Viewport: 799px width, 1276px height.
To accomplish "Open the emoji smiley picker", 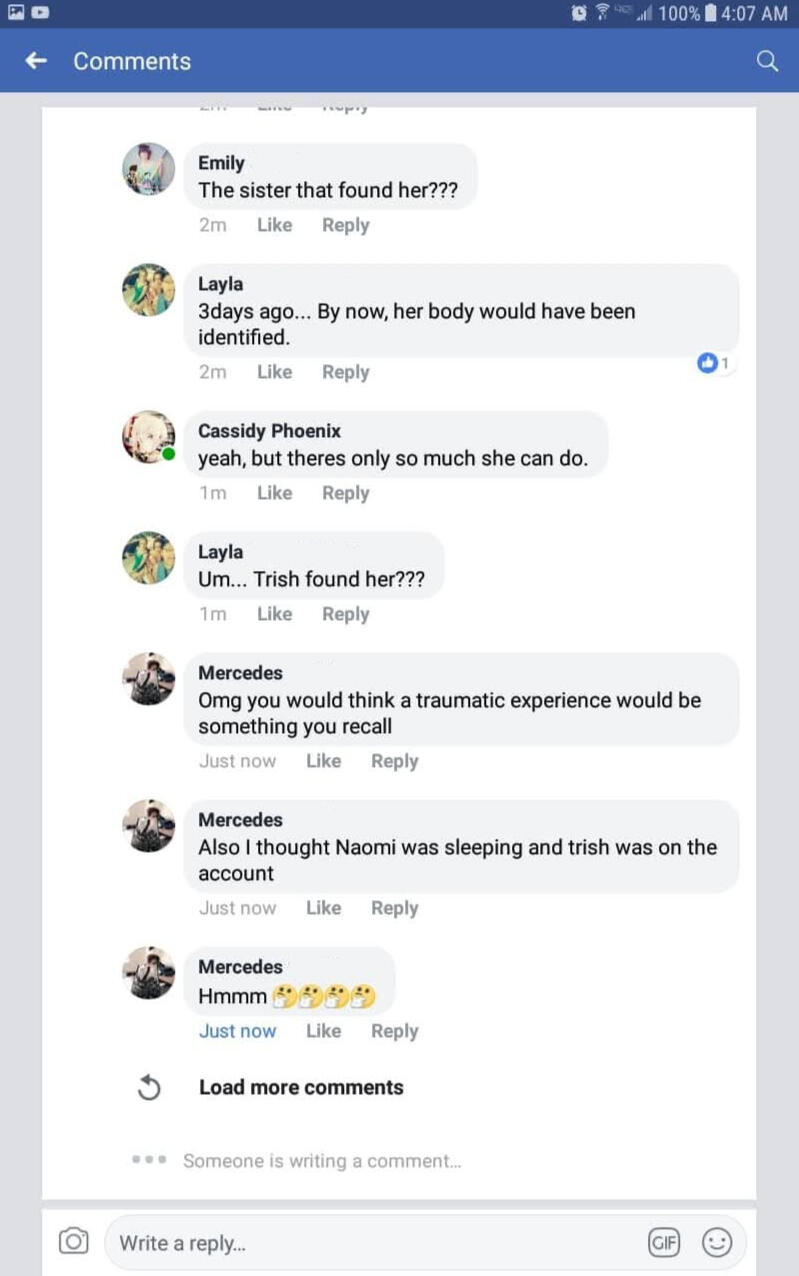I will [717, 1243].
